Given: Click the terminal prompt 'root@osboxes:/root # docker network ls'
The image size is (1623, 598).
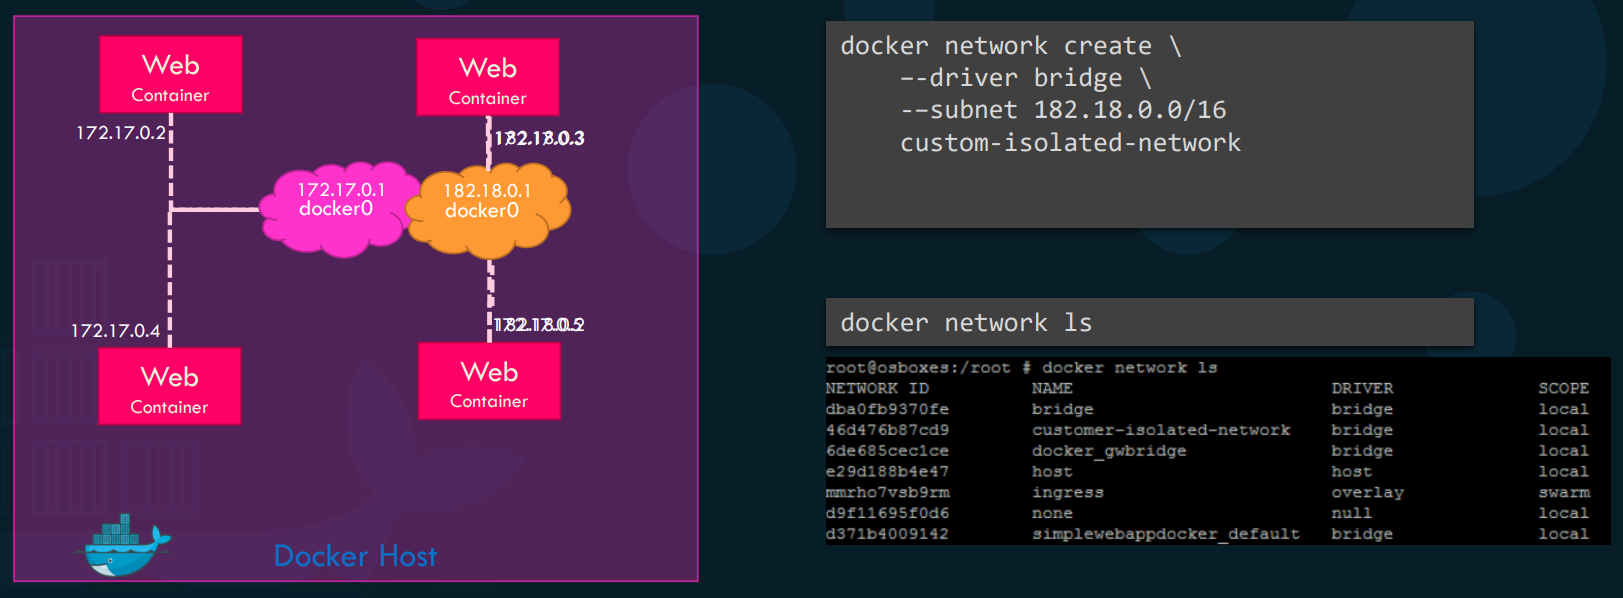Looking at the screenshot, I should (x=1021, y=367).
